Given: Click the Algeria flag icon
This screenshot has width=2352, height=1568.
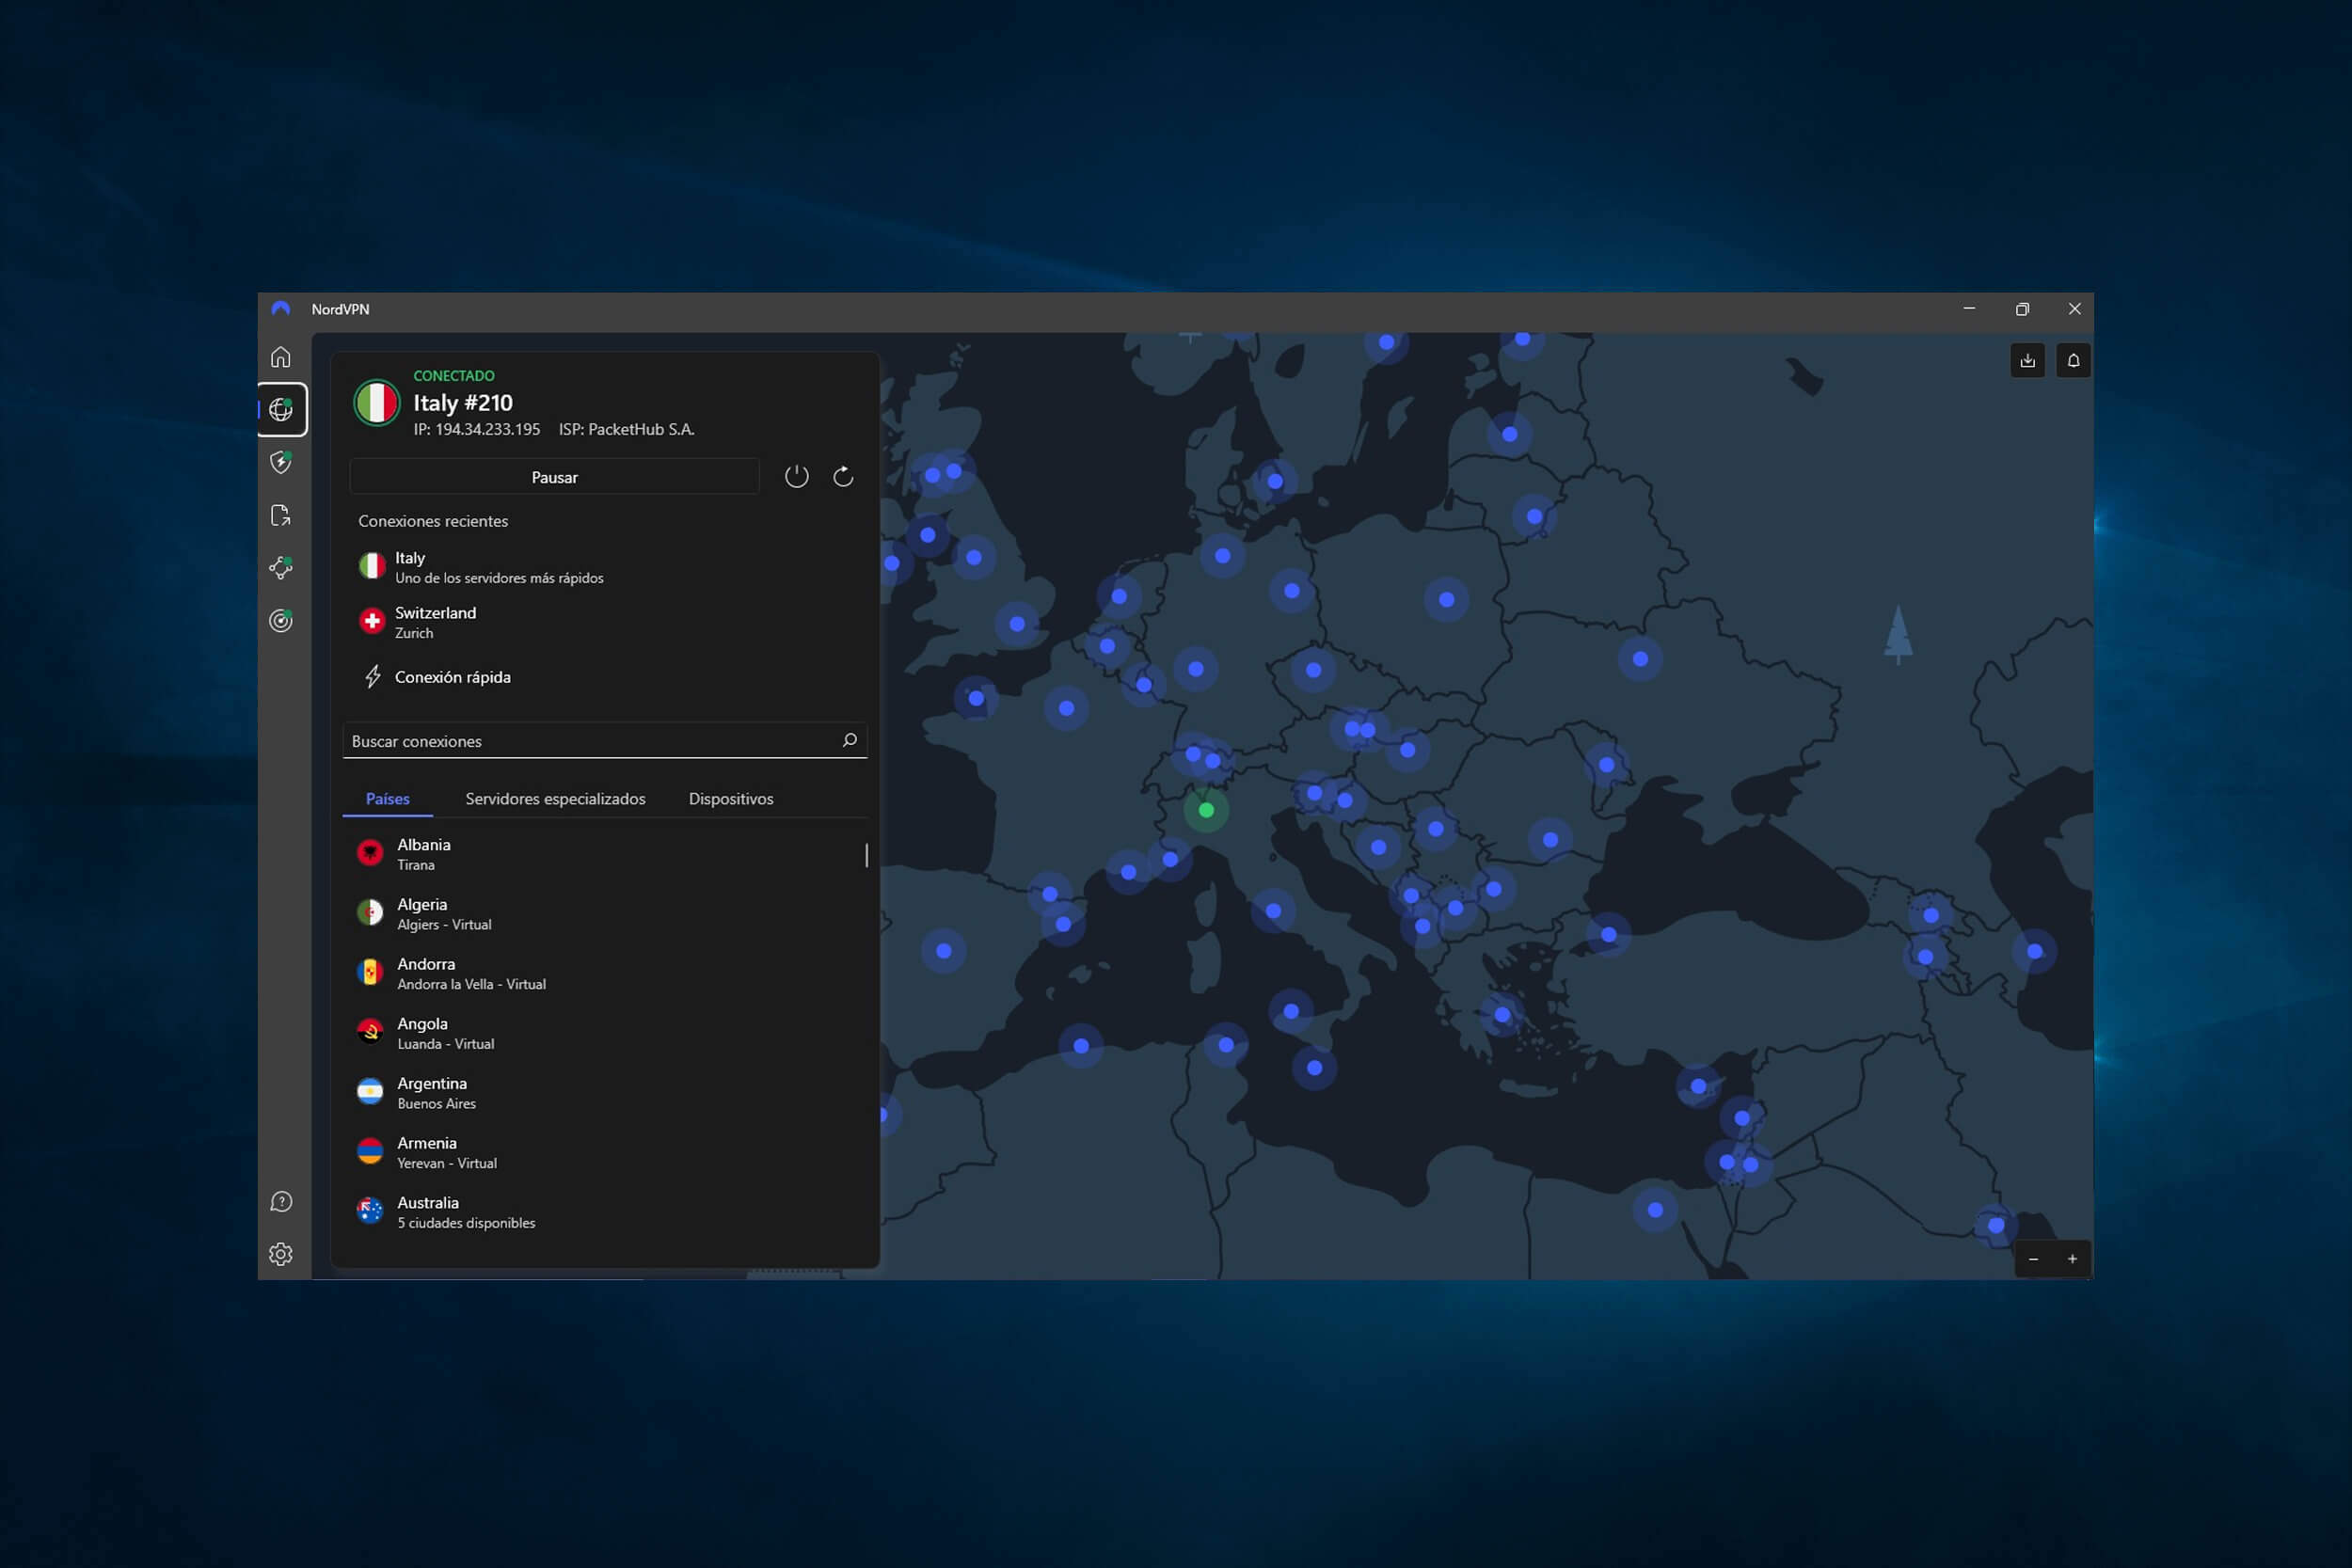Looking at the screenshot, I should [370, 913].
